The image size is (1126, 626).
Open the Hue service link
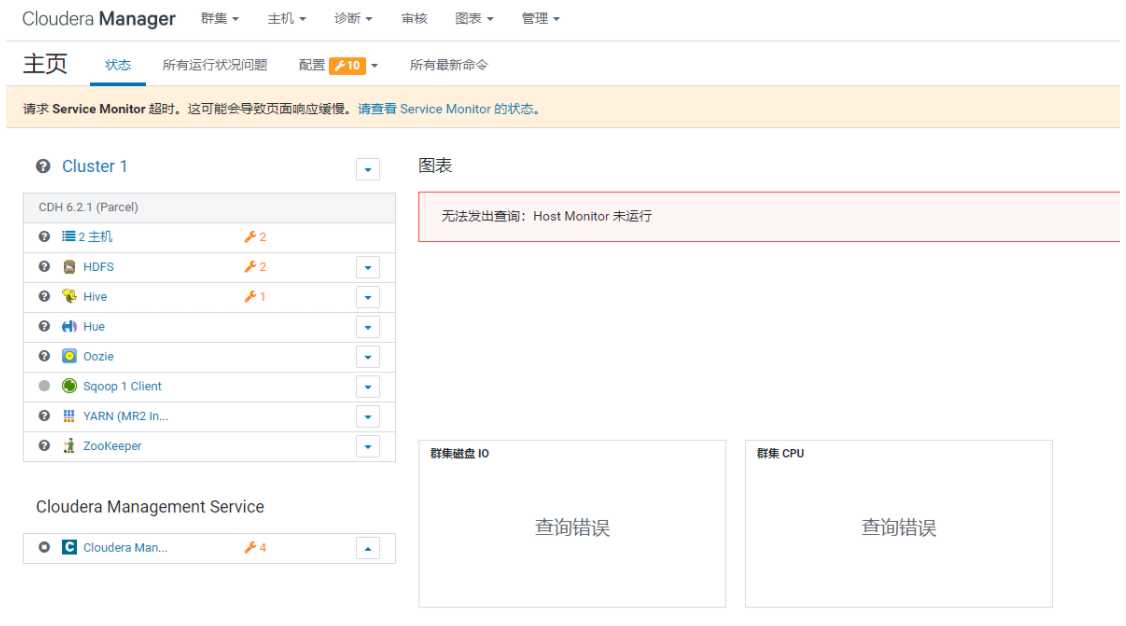click(x=94, y=327)
